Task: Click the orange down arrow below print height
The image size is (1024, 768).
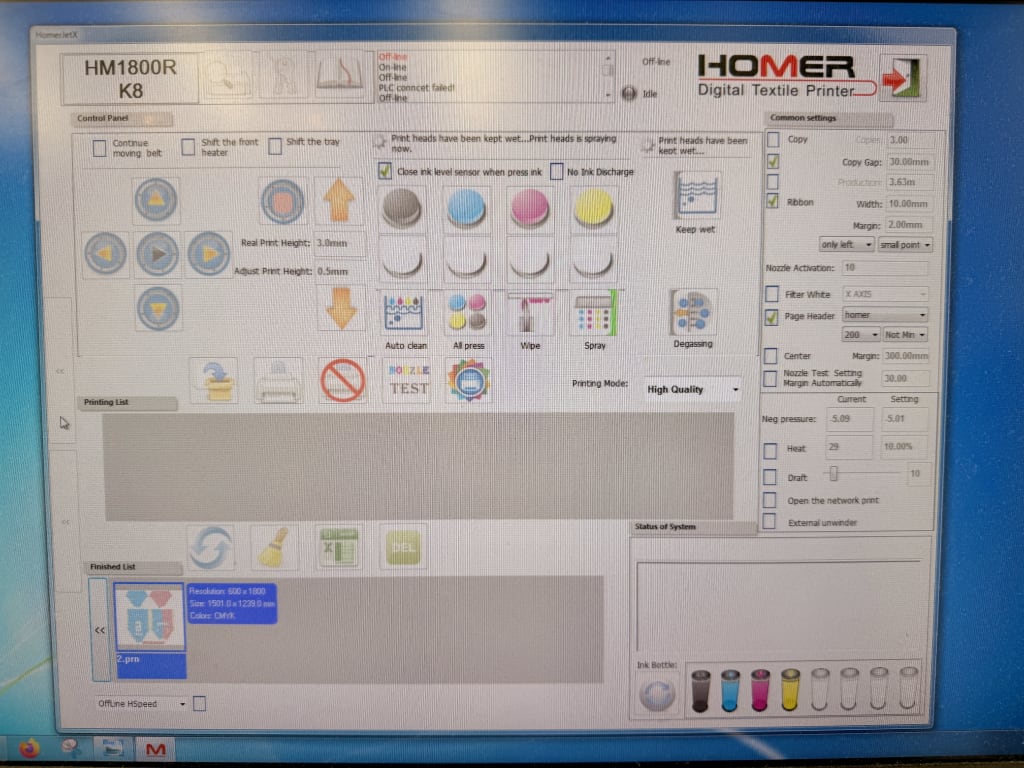Action: 341,308
